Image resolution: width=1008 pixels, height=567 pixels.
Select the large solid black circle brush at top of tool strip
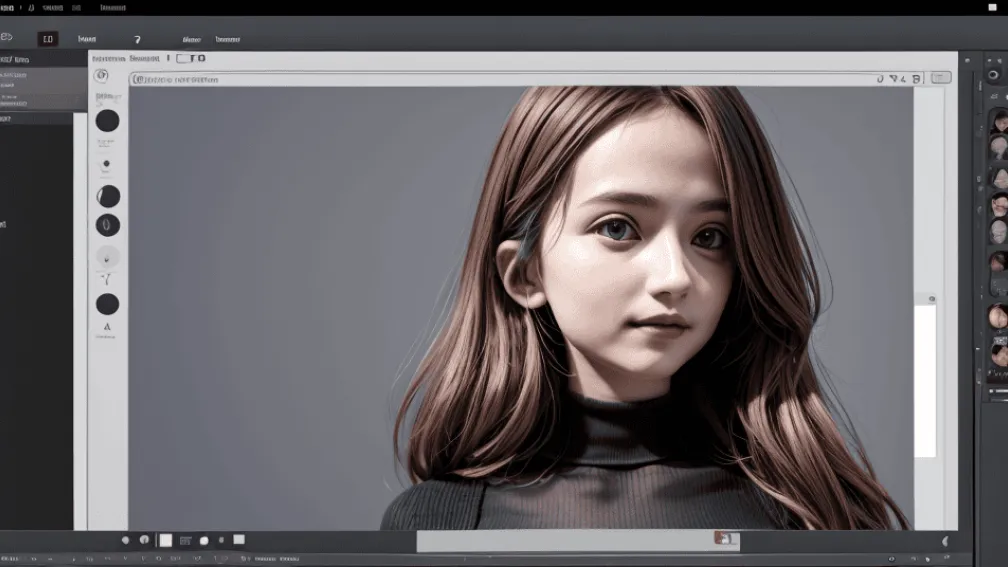[107, 121]
